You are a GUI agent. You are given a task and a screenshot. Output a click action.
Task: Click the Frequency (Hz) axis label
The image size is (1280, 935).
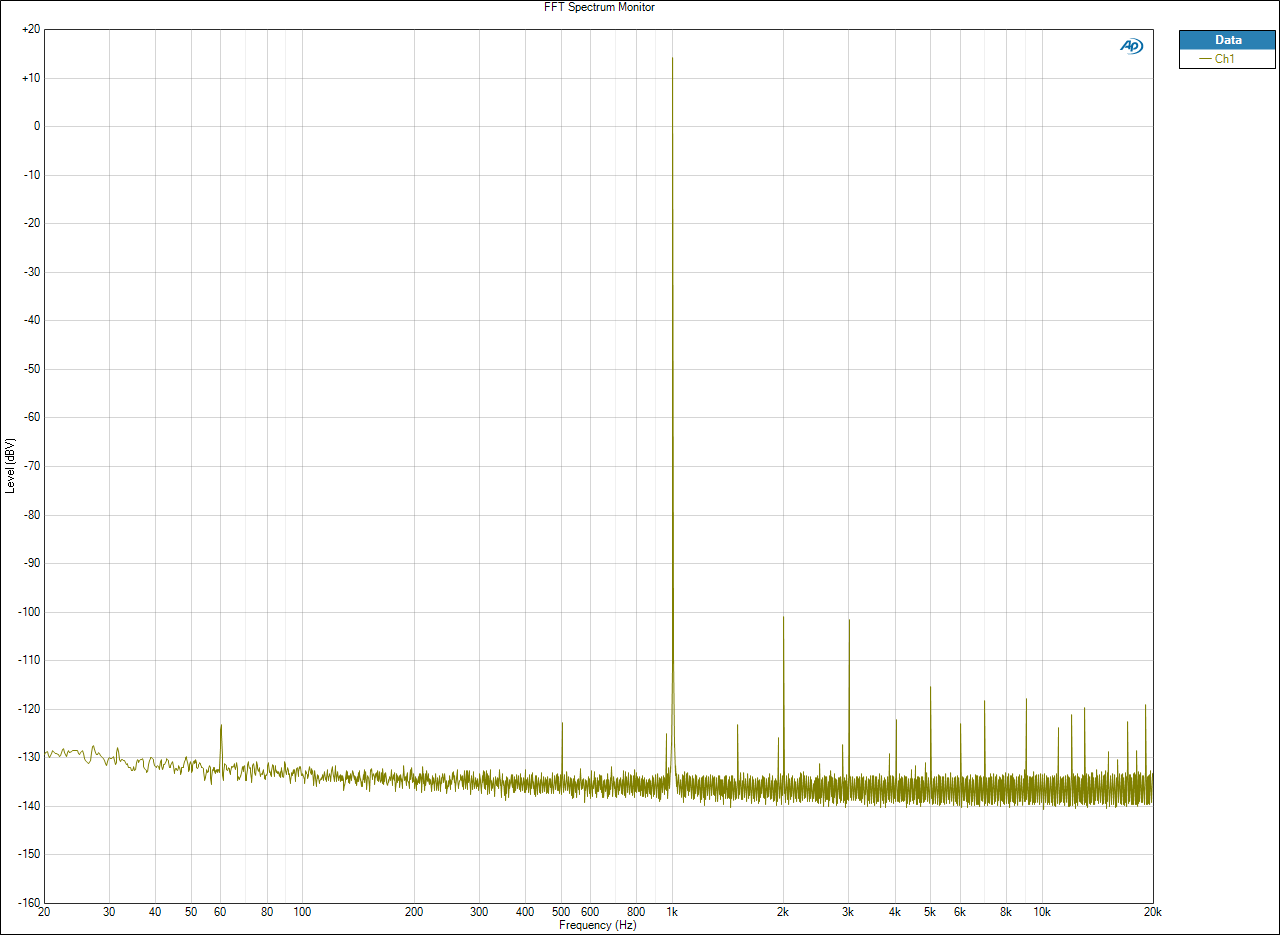[598, 926]
